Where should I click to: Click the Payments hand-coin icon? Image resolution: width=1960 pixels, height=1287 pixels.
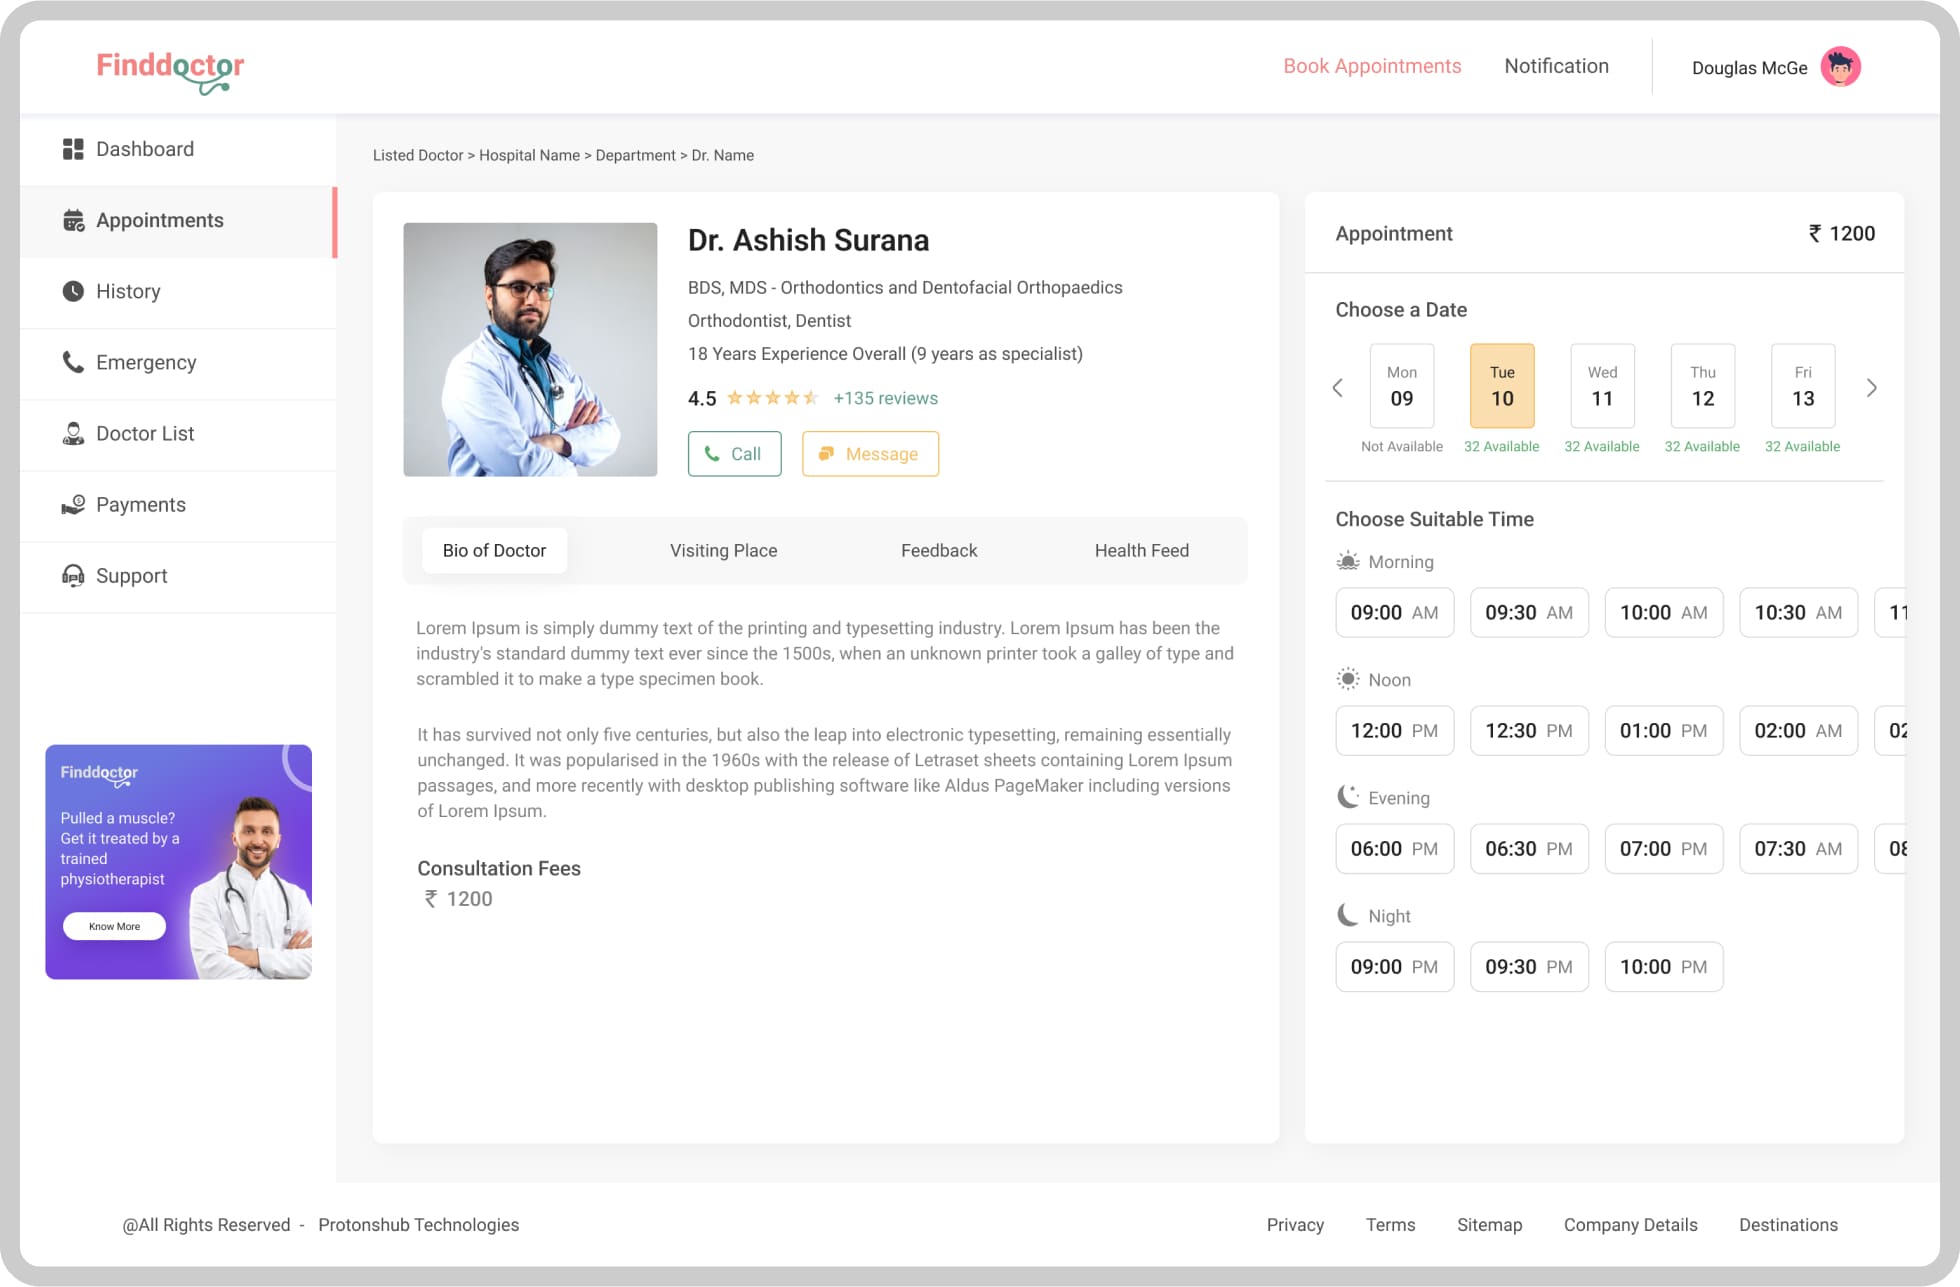tap(73, 504)
